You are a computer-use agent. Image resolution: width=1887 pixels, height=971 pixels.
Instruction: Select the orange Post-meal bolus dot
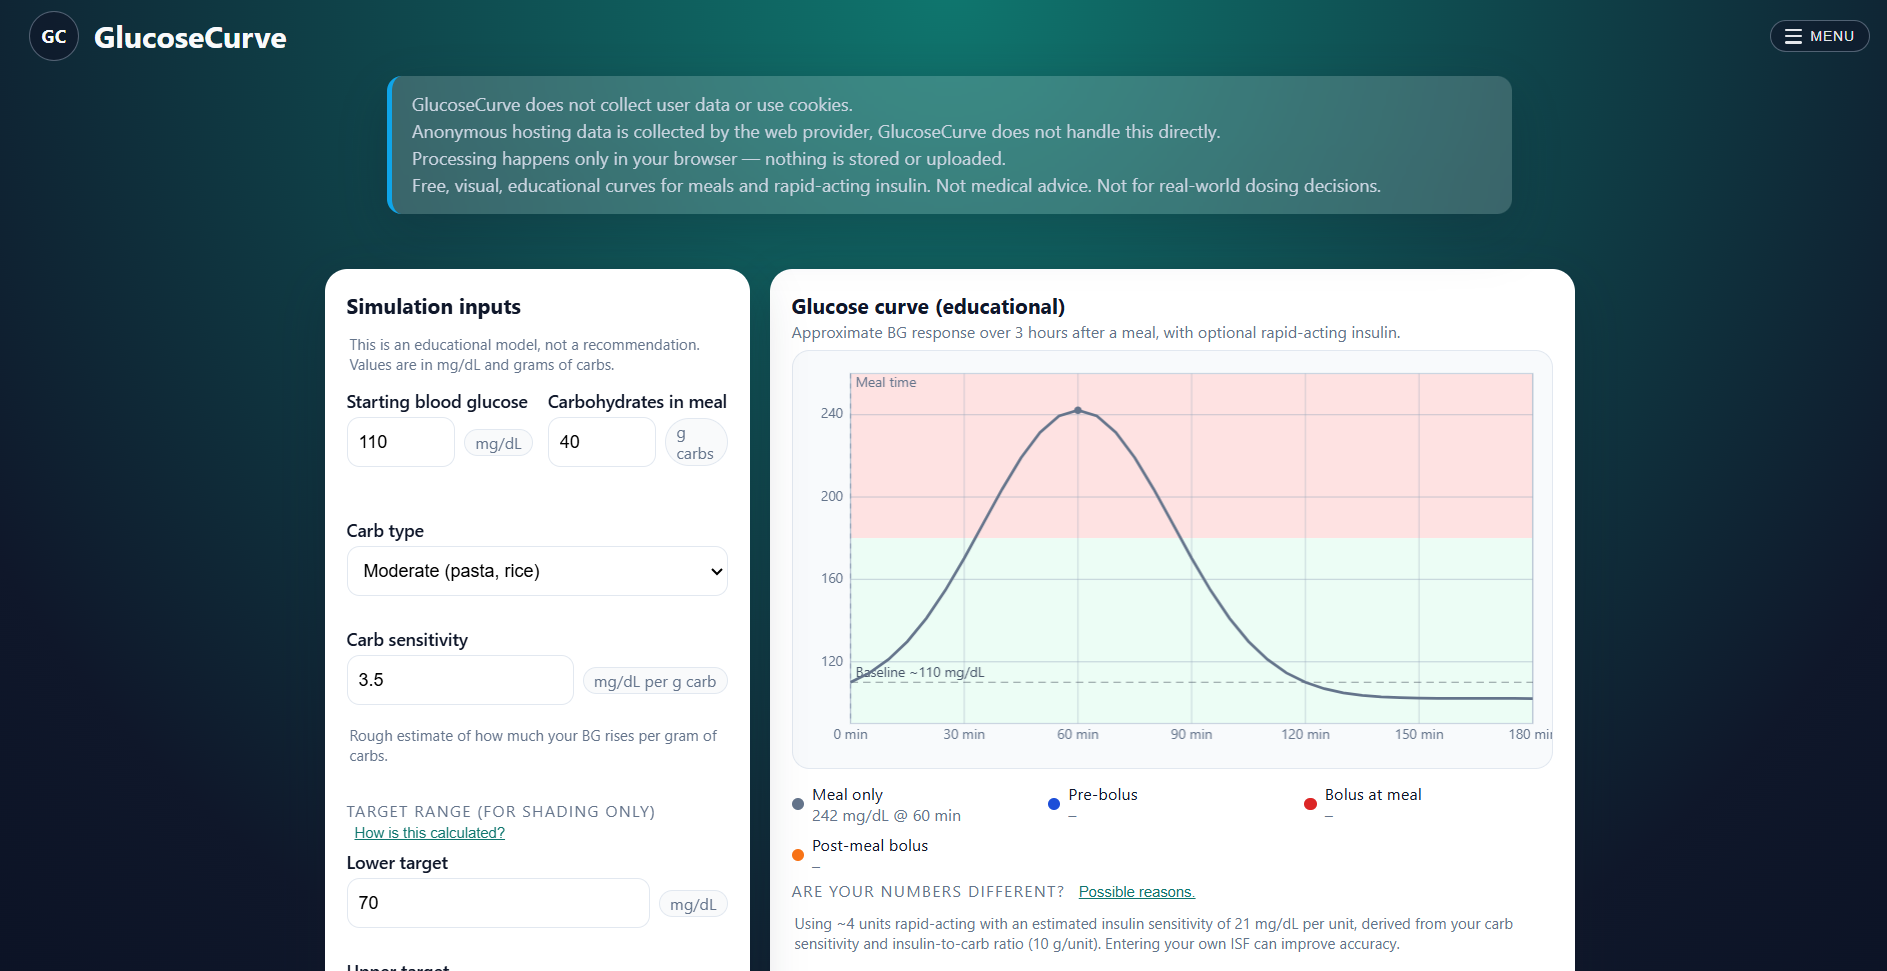point(797,855)
